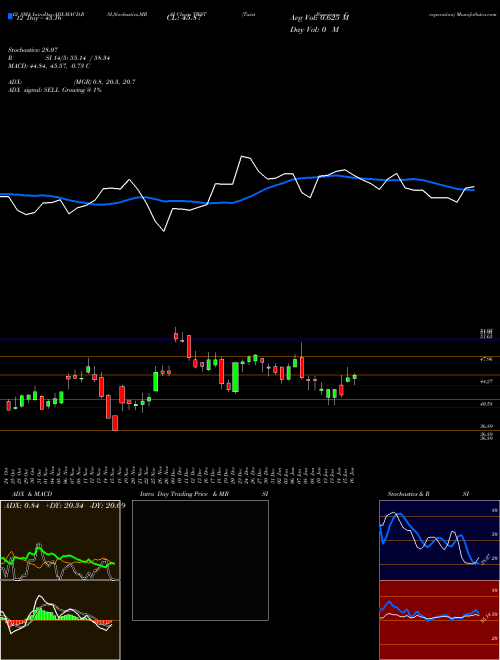Click the large green candle near 44.27
Viewport: 500px width, 660px height.
point(235,378)
